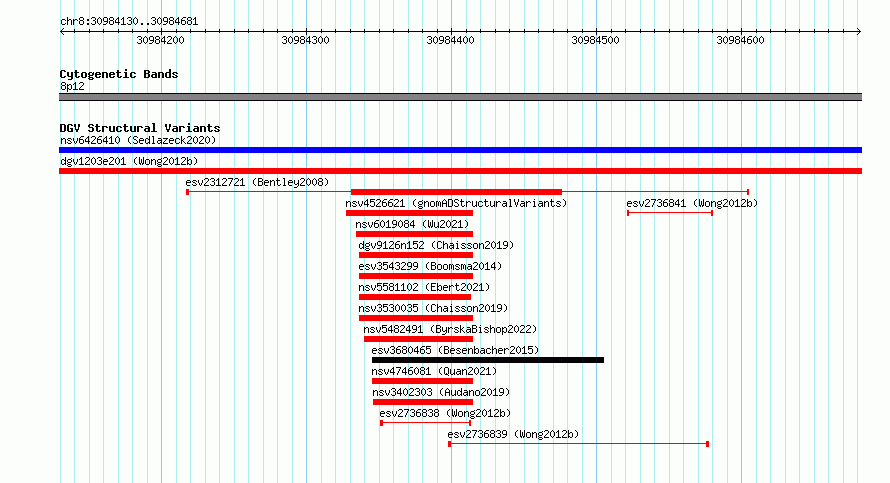Click the red bar under nsv4526621
890x483 pixels.
click(x=409, y=213)
